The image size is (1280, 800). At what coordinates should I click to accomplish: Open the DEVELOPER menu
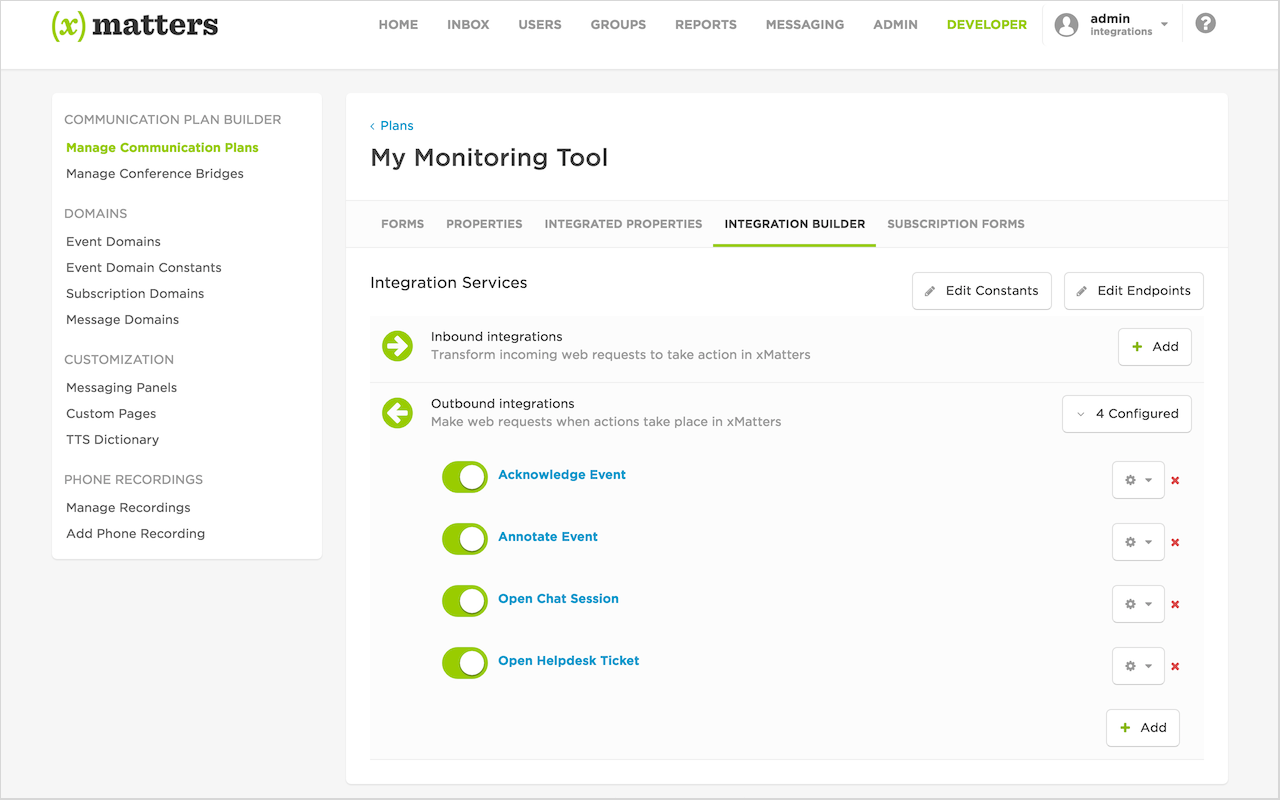tap(987, 24)
